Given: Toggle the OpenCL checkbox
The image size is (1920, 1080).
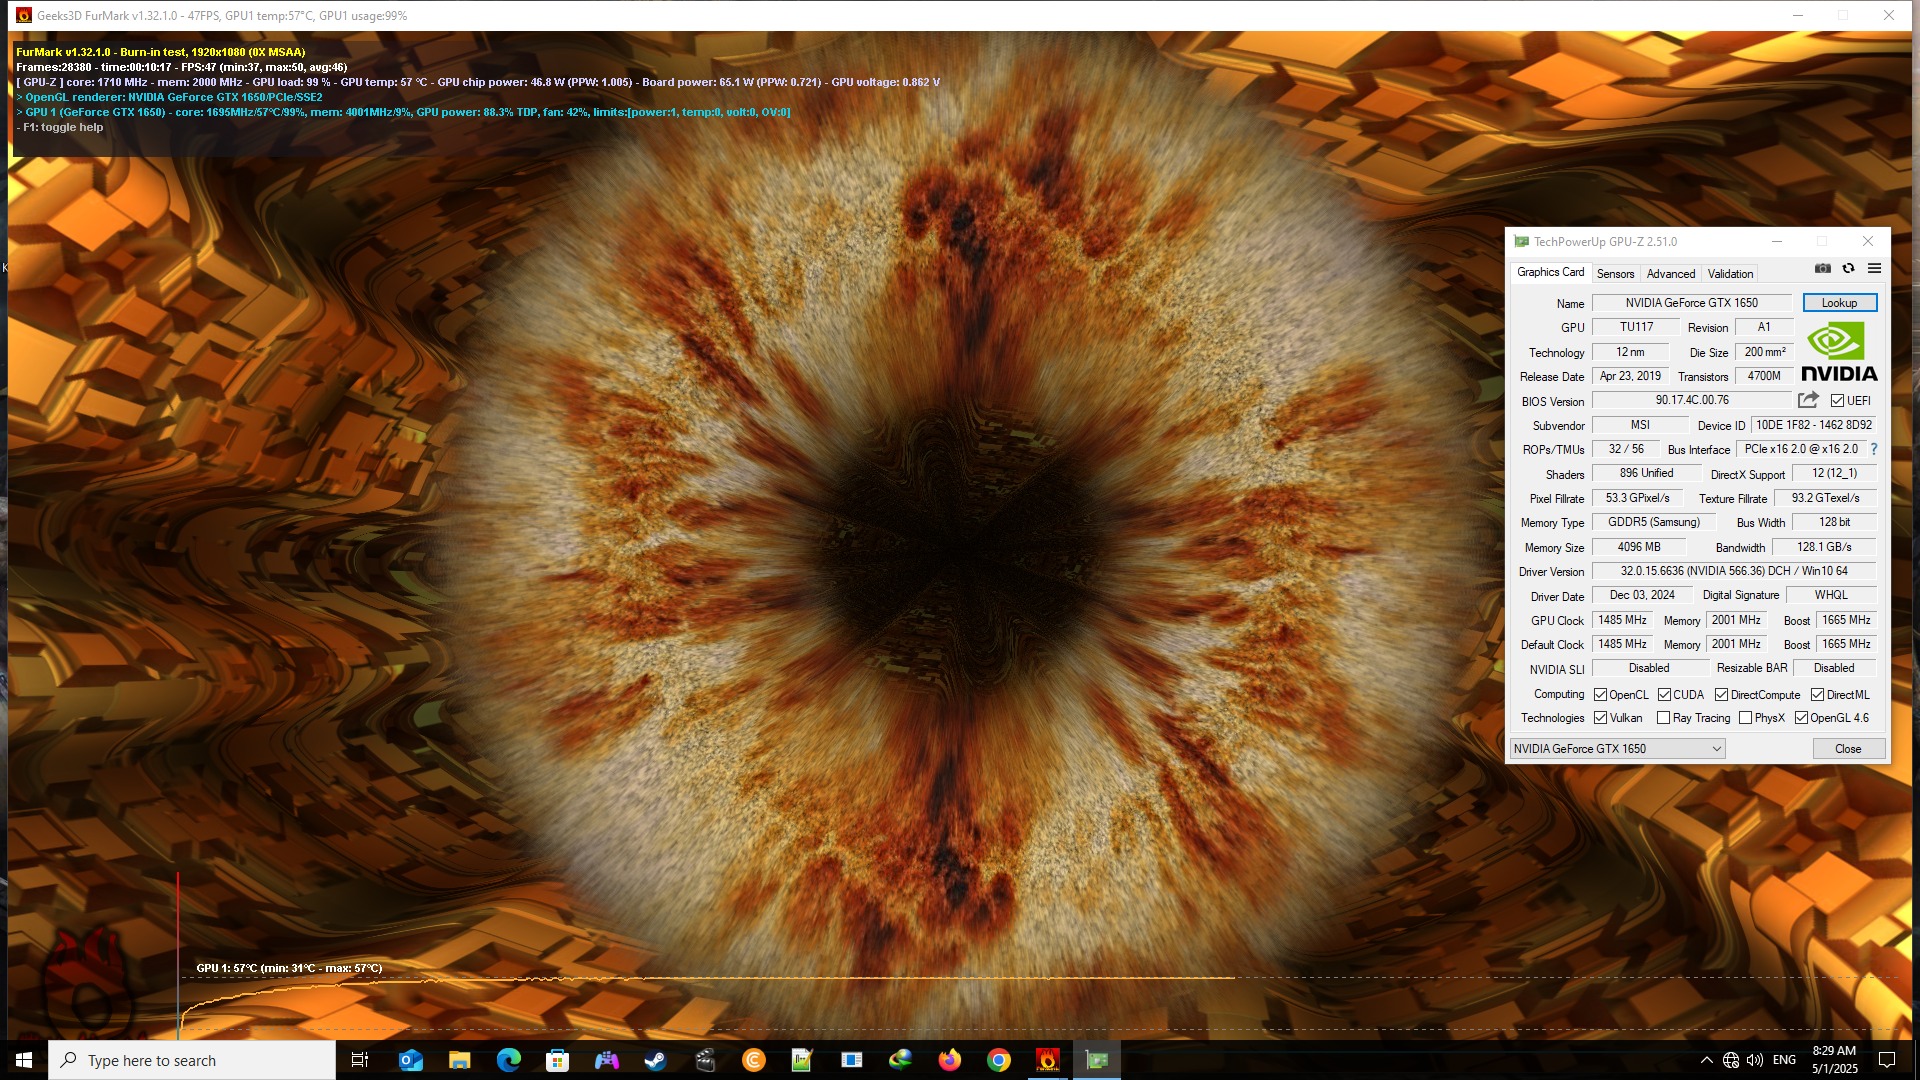Looking at the screenshot, I should [1600, 695].
